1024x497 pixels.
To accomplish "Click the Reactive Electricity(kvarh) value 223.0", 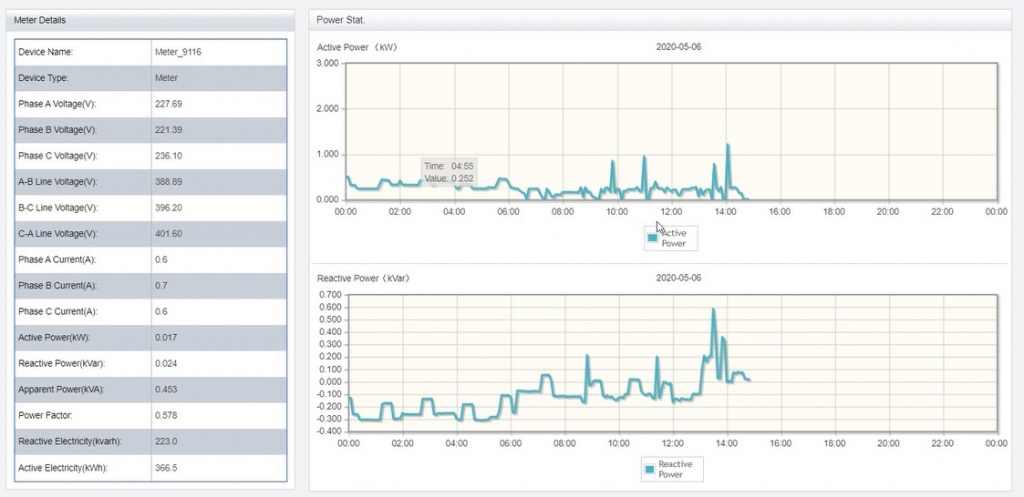I will (x=167, y=441).
